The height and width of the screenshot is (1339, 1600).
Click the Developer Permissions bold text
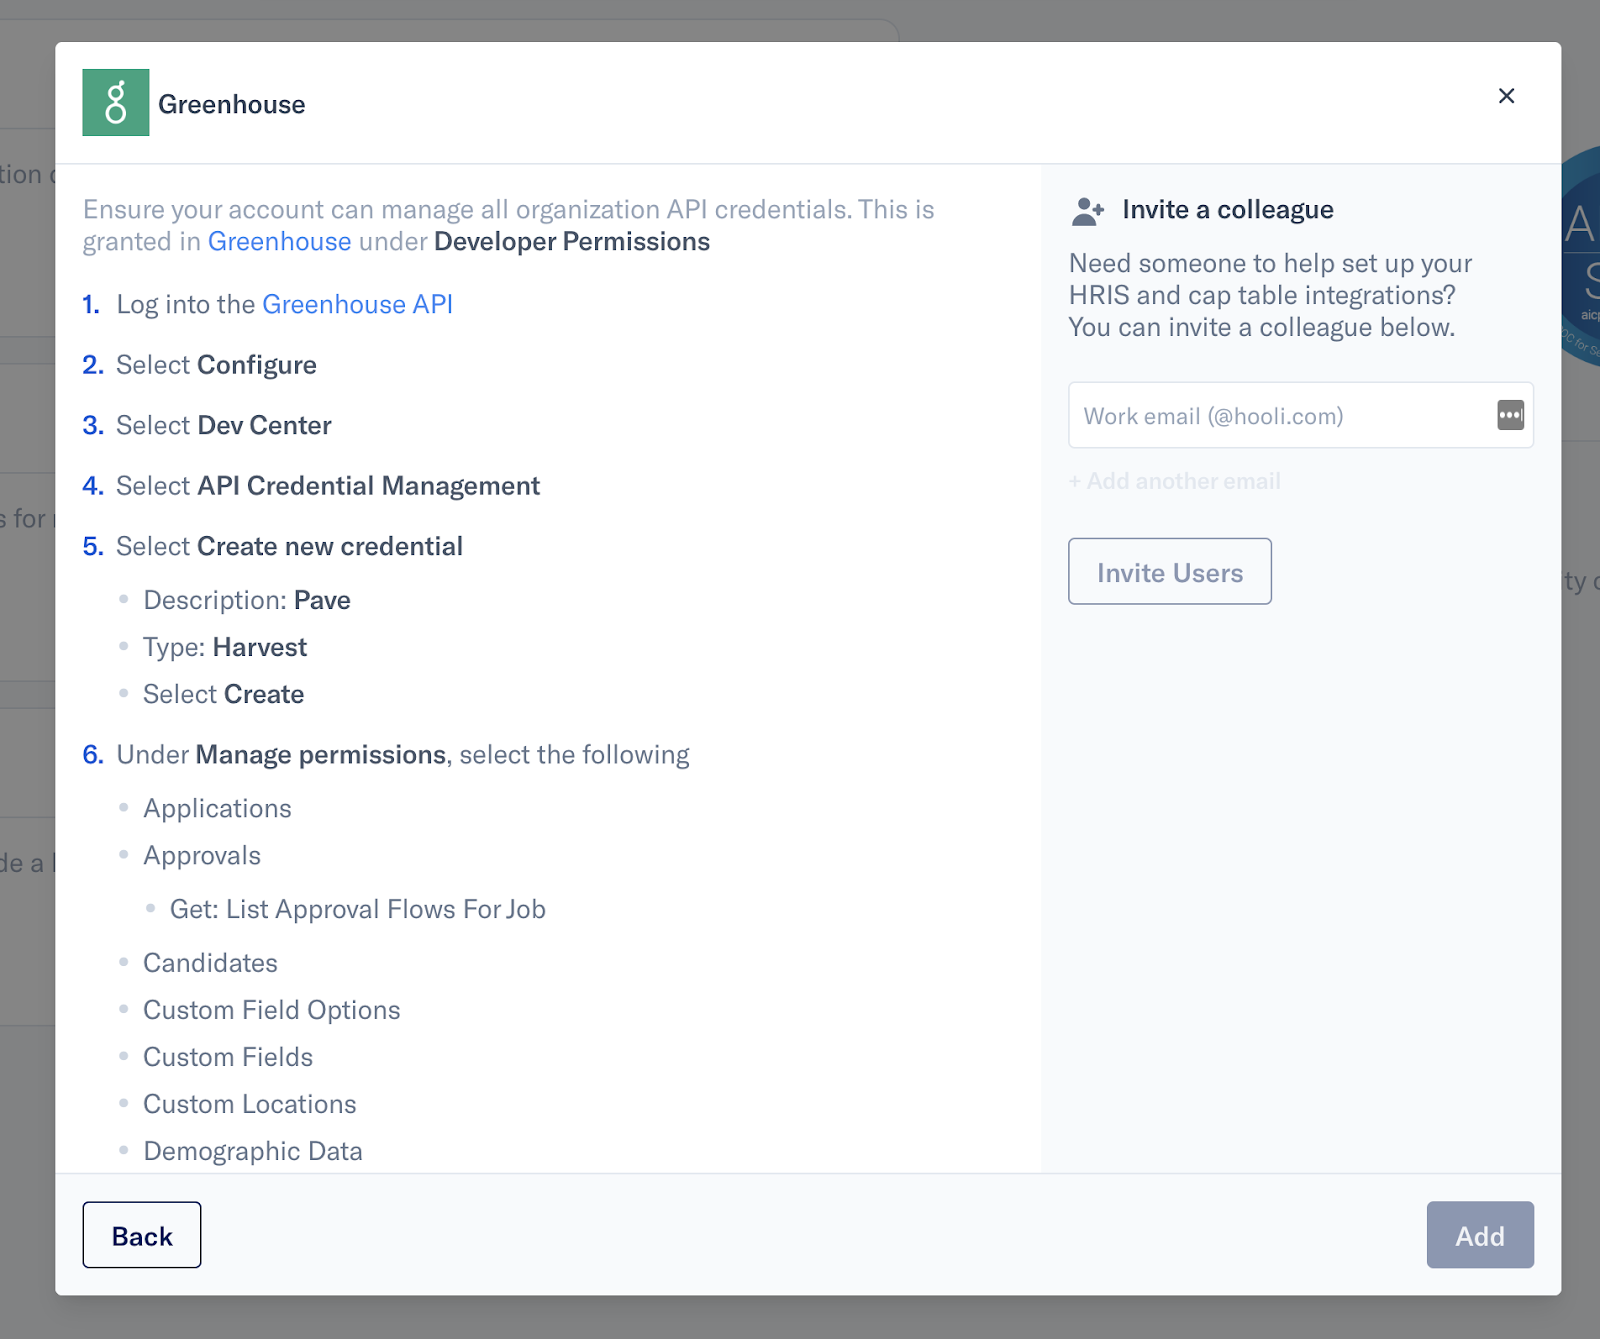[x=572, y=242]
